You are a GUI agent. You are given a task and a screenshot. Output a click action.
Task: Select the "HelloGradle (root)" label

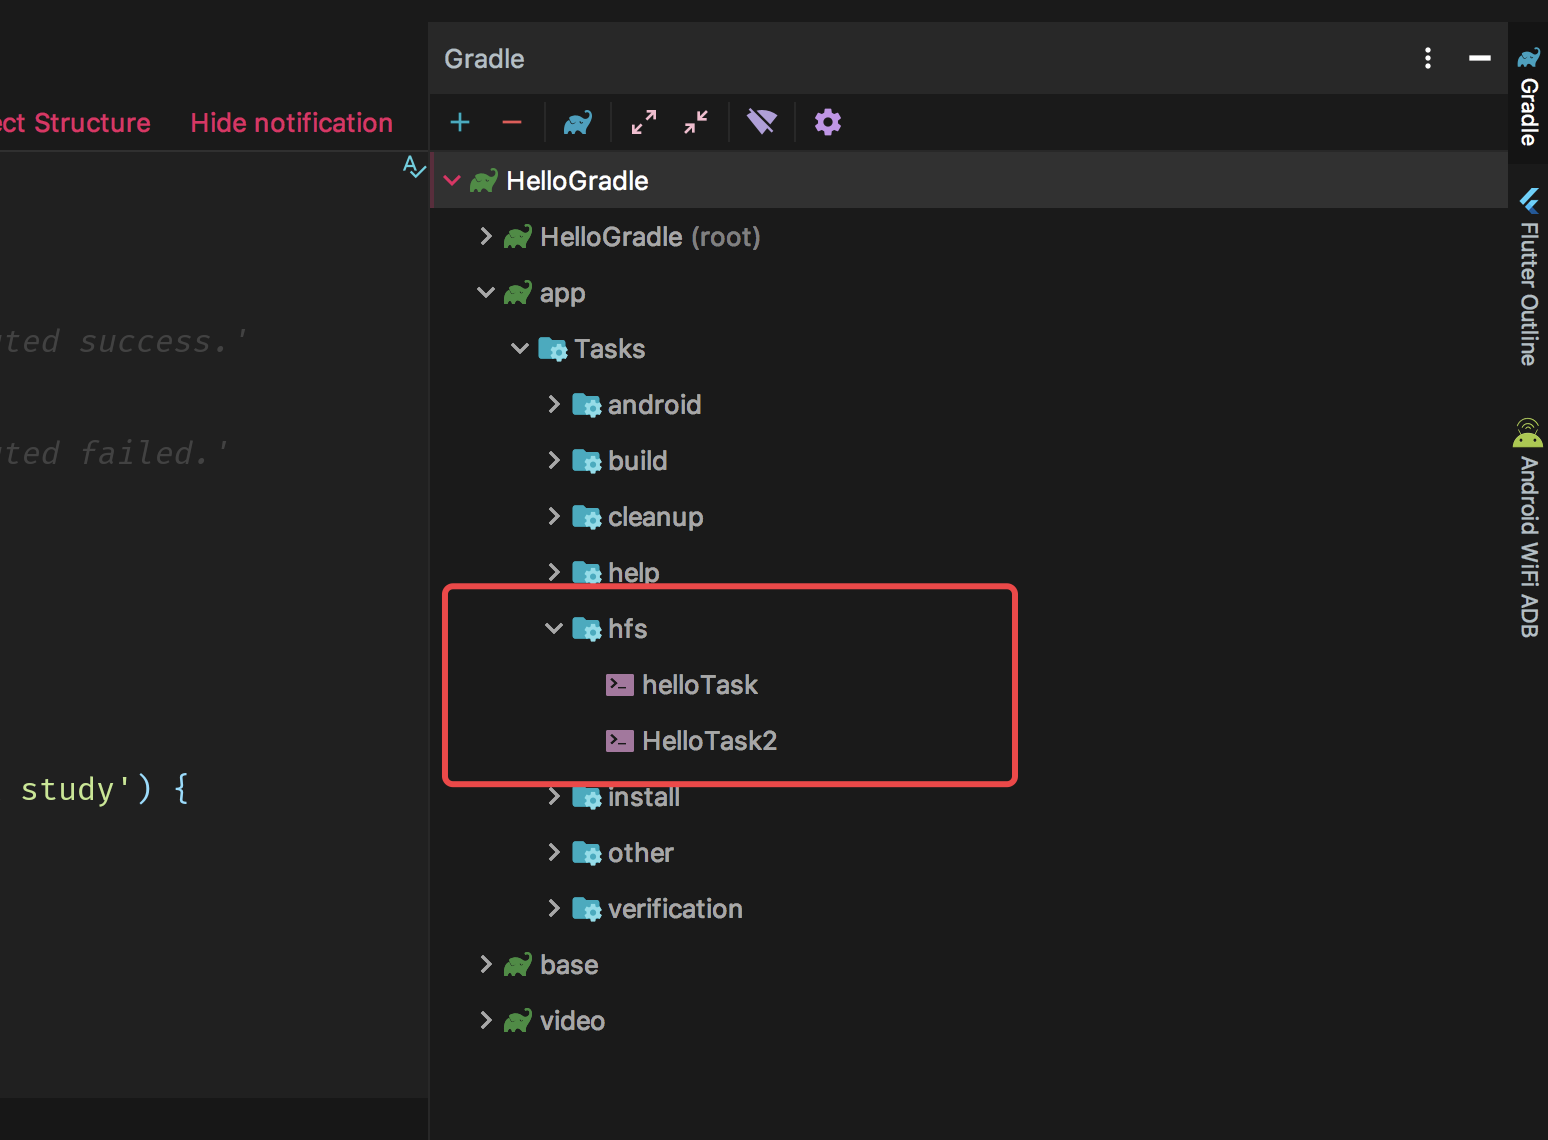tap(650, 237)
